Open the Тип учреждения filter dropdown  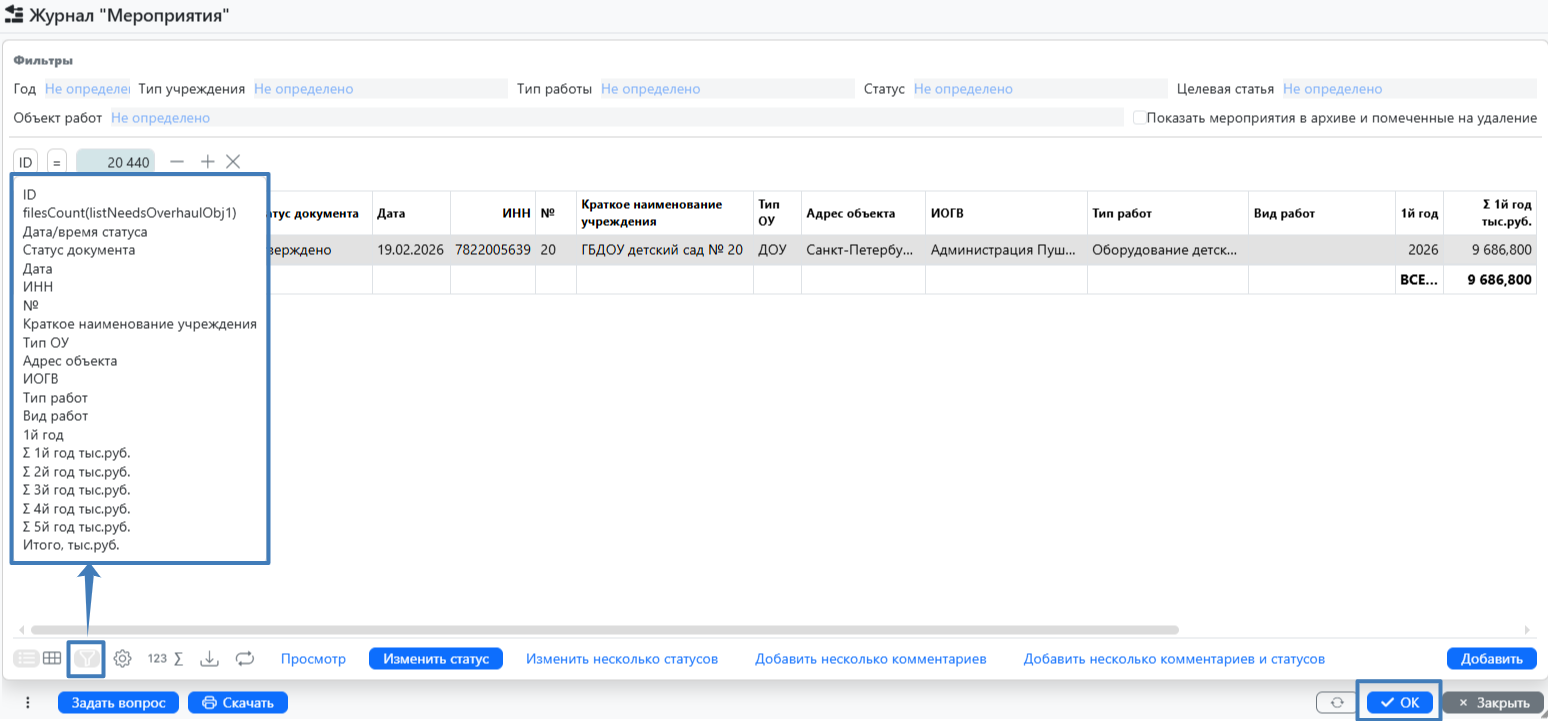click(380, 89)
